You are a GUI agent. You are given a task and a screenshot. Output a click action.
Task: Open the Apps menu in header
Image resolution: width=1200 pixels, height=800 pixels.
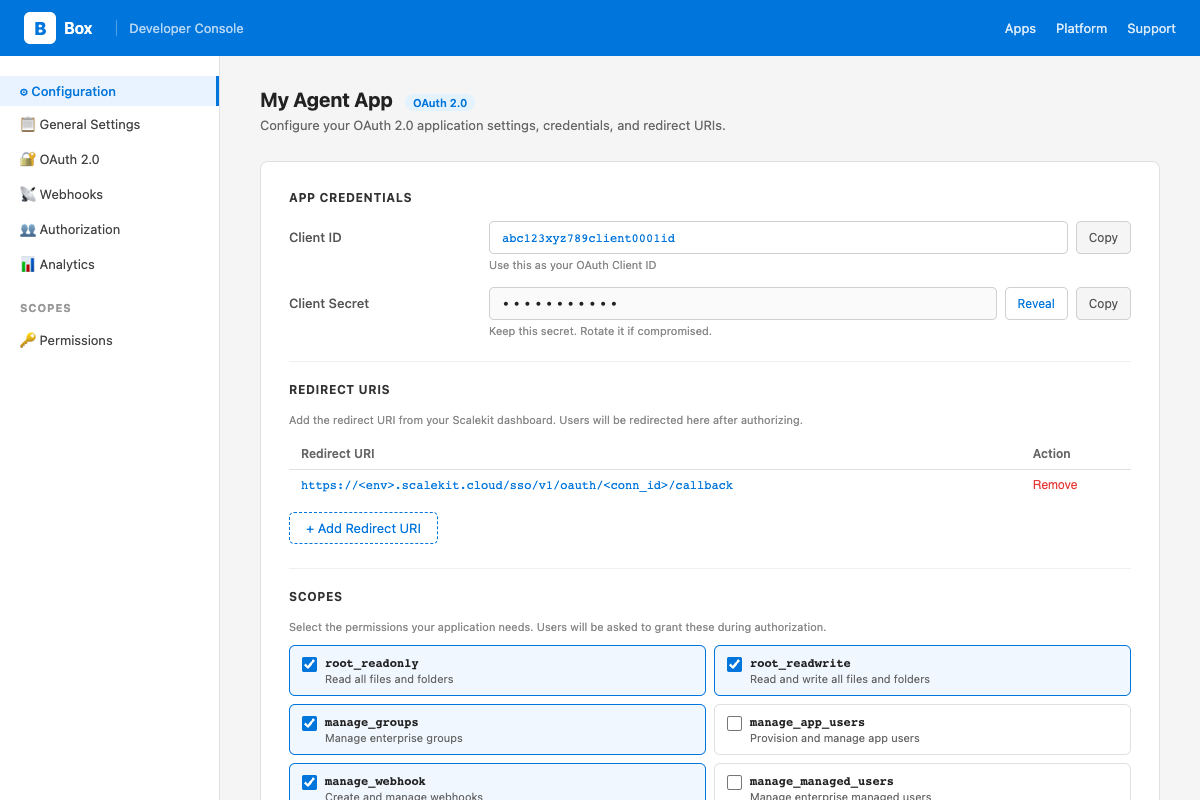(1020, 28)
